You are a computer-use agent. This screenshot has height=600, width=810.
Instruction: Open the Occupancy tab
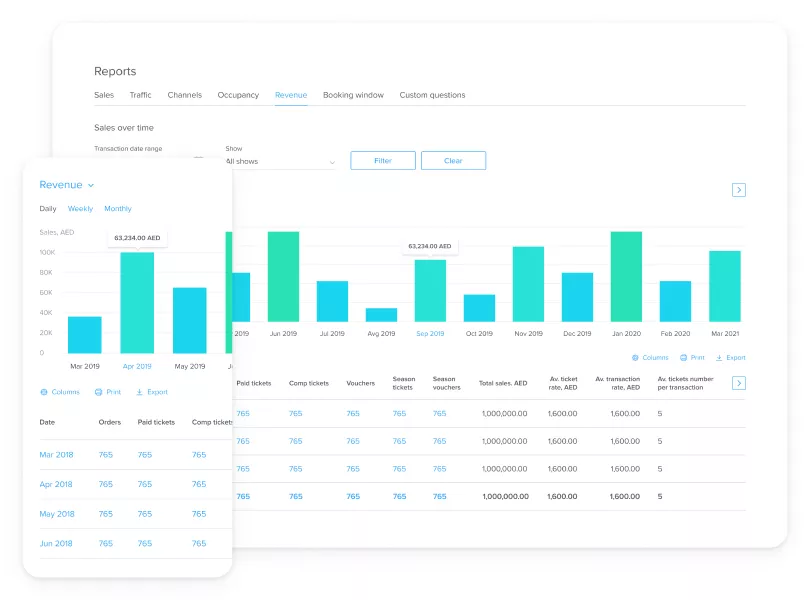point(238,95)
